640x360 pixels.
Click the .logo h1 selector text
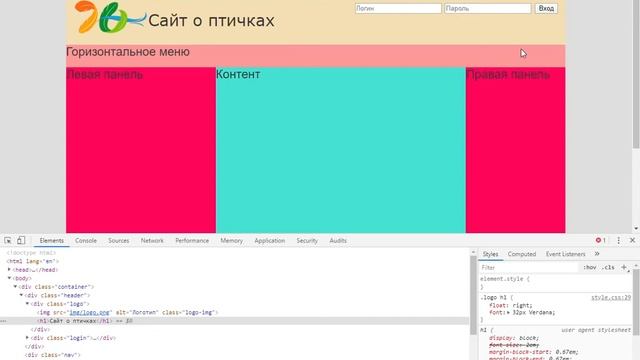coord(494,298)
